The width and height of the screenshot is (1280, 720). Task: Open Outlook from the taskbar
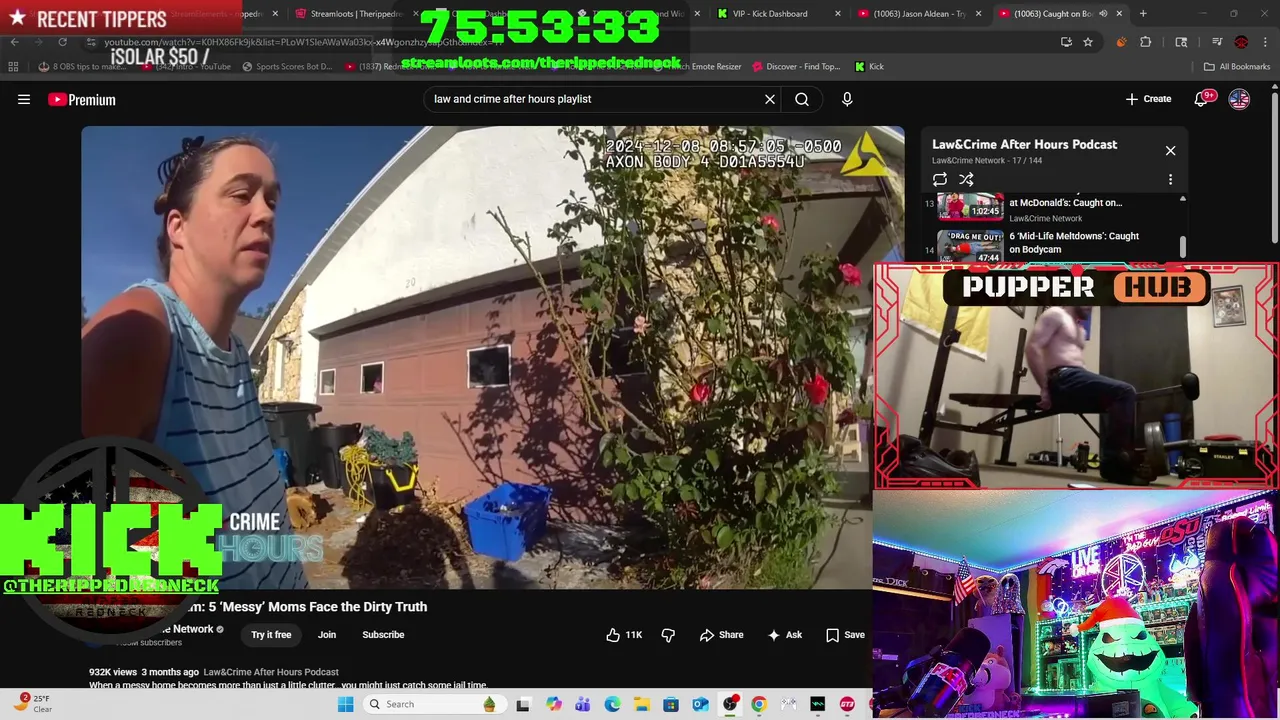pos(700,704)
